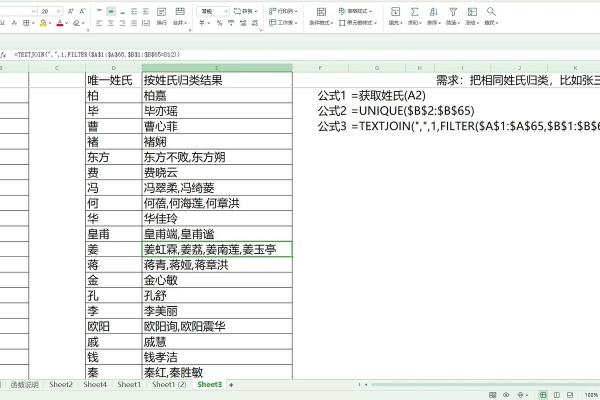This screenshot has width=600, height=400.
Task: Apply distributed alignment
Action: 146,23
